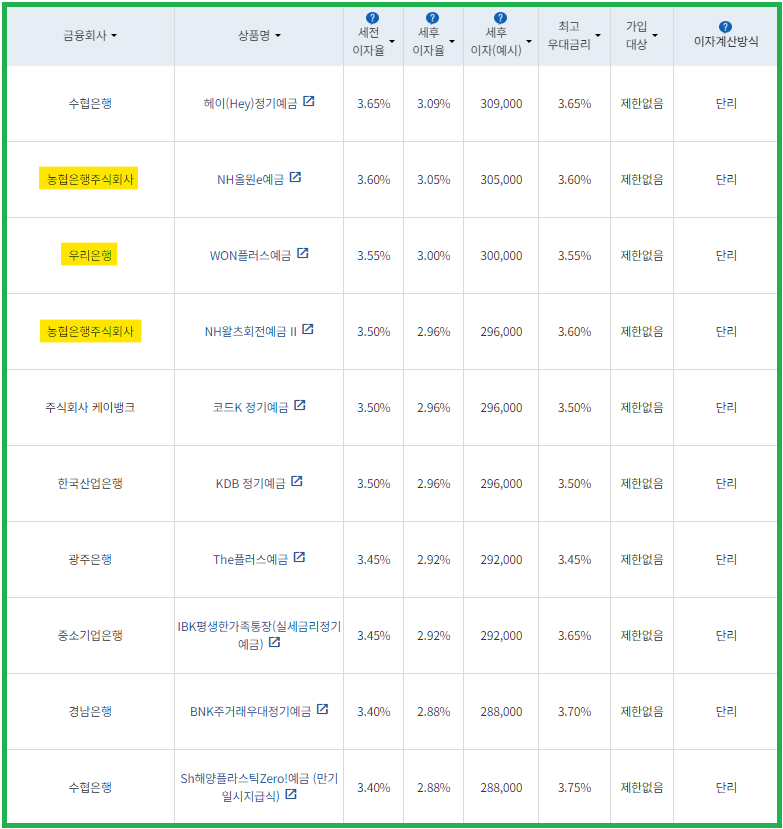Select 제한없음 in 경남은행 row
Screen dimensions: 783x829
tap(642, 712)
